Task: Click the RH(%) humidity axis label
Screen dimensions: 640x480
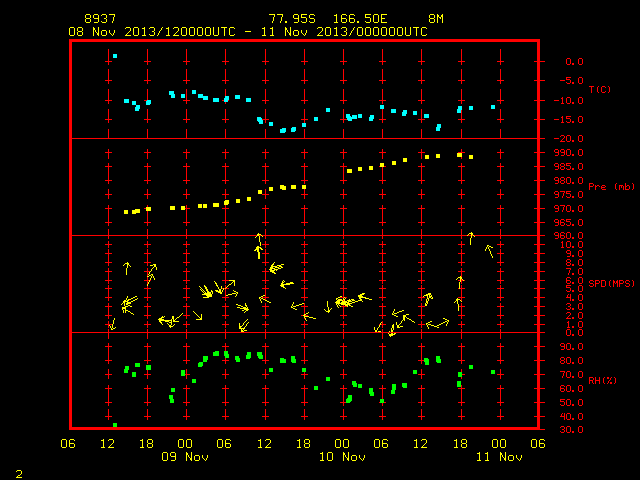Action: tap(602, 380)
